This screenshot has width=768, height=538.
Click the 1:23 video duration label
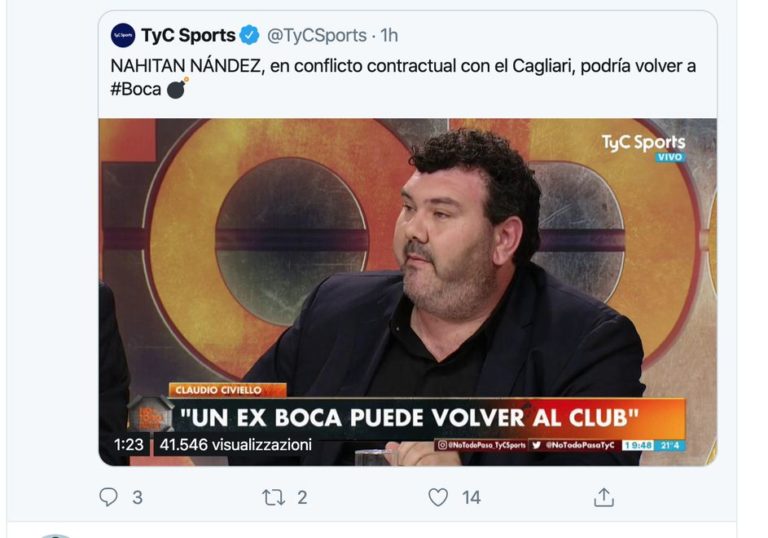tap(128, 444)
